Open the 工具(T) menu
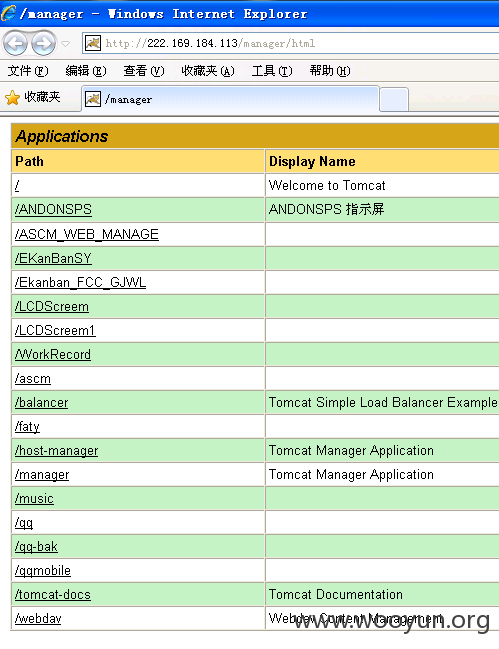Screen dimensions: 499x649 272,71
